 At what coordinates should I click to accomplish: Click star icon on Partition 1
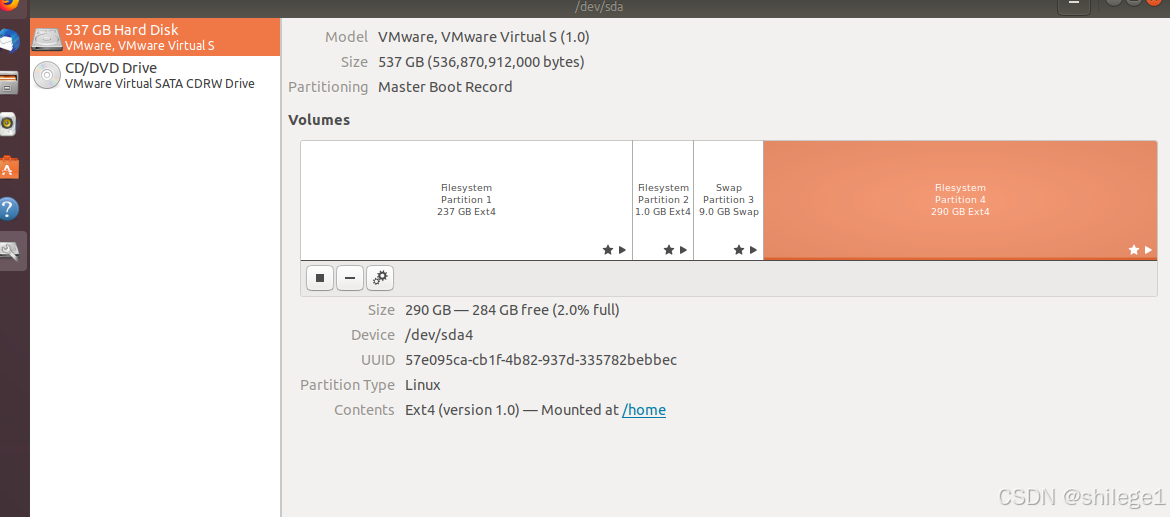coord(608,250)
